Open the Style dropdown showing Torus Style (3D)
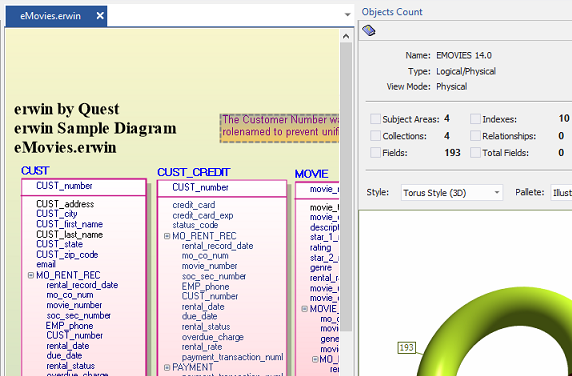 [452, 193]
